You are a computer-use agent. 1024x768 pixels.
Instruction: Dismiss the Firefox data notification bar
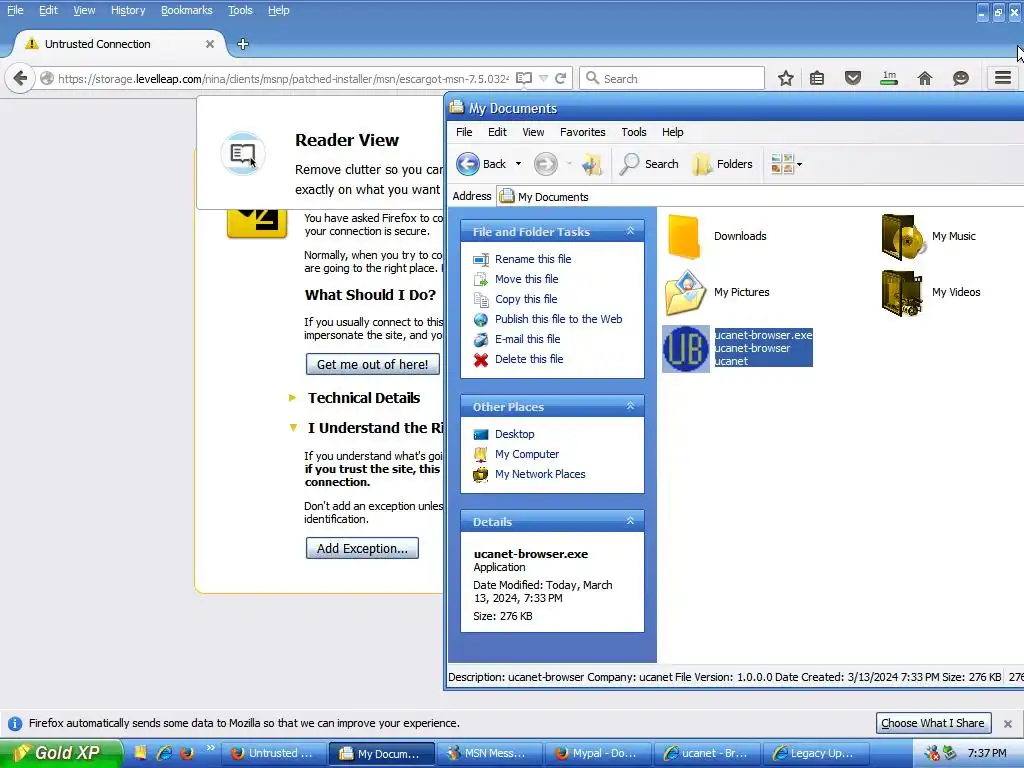pyautogui.click(x=1008, y=724)
